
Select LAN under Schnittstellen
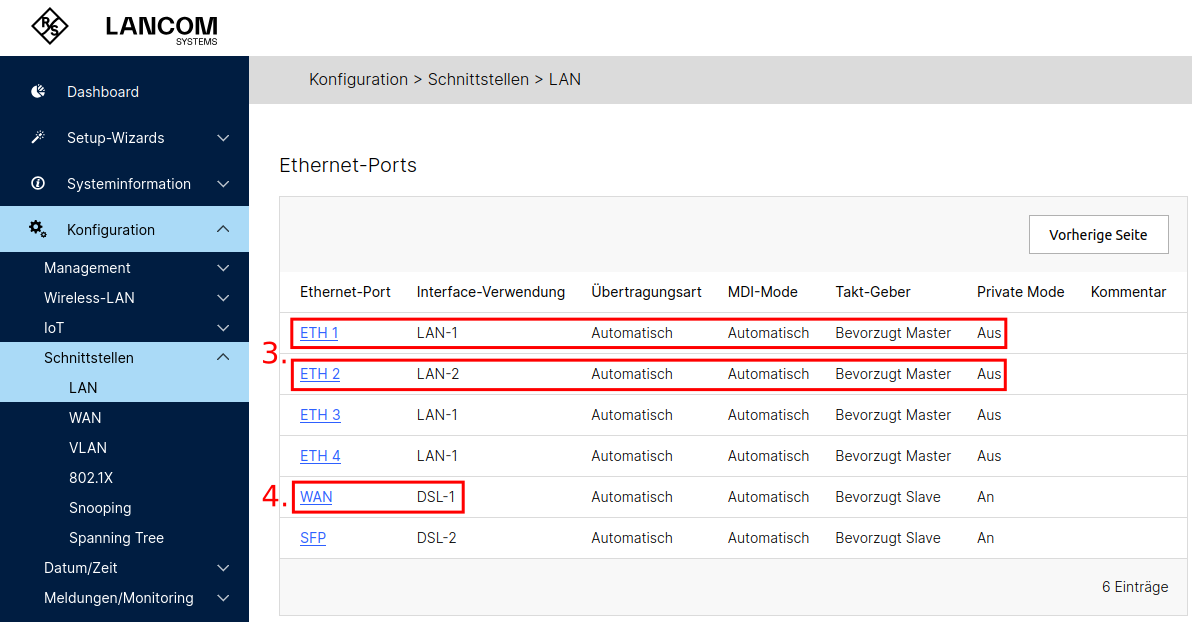[x=83, y=388]
